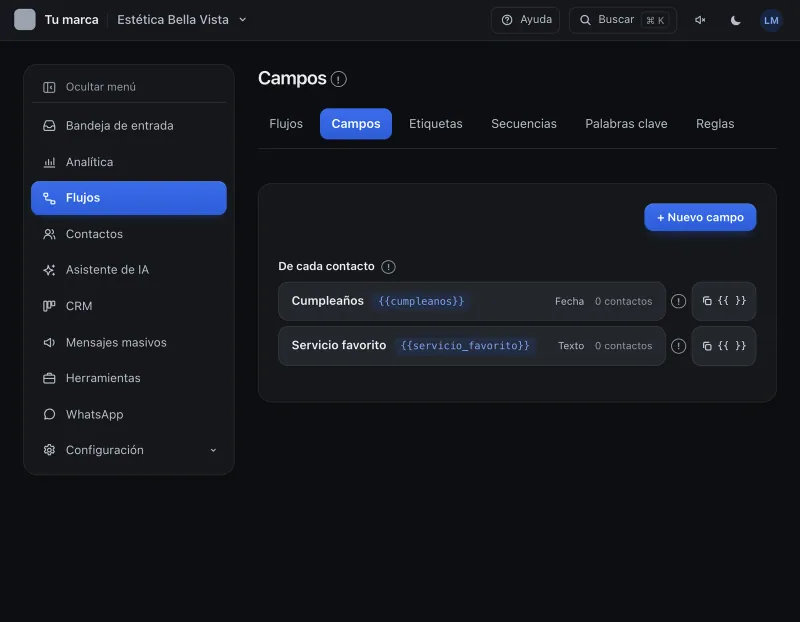800x622 pixels.
Task: Go to Analítica in sidebar
Action: 129,162
